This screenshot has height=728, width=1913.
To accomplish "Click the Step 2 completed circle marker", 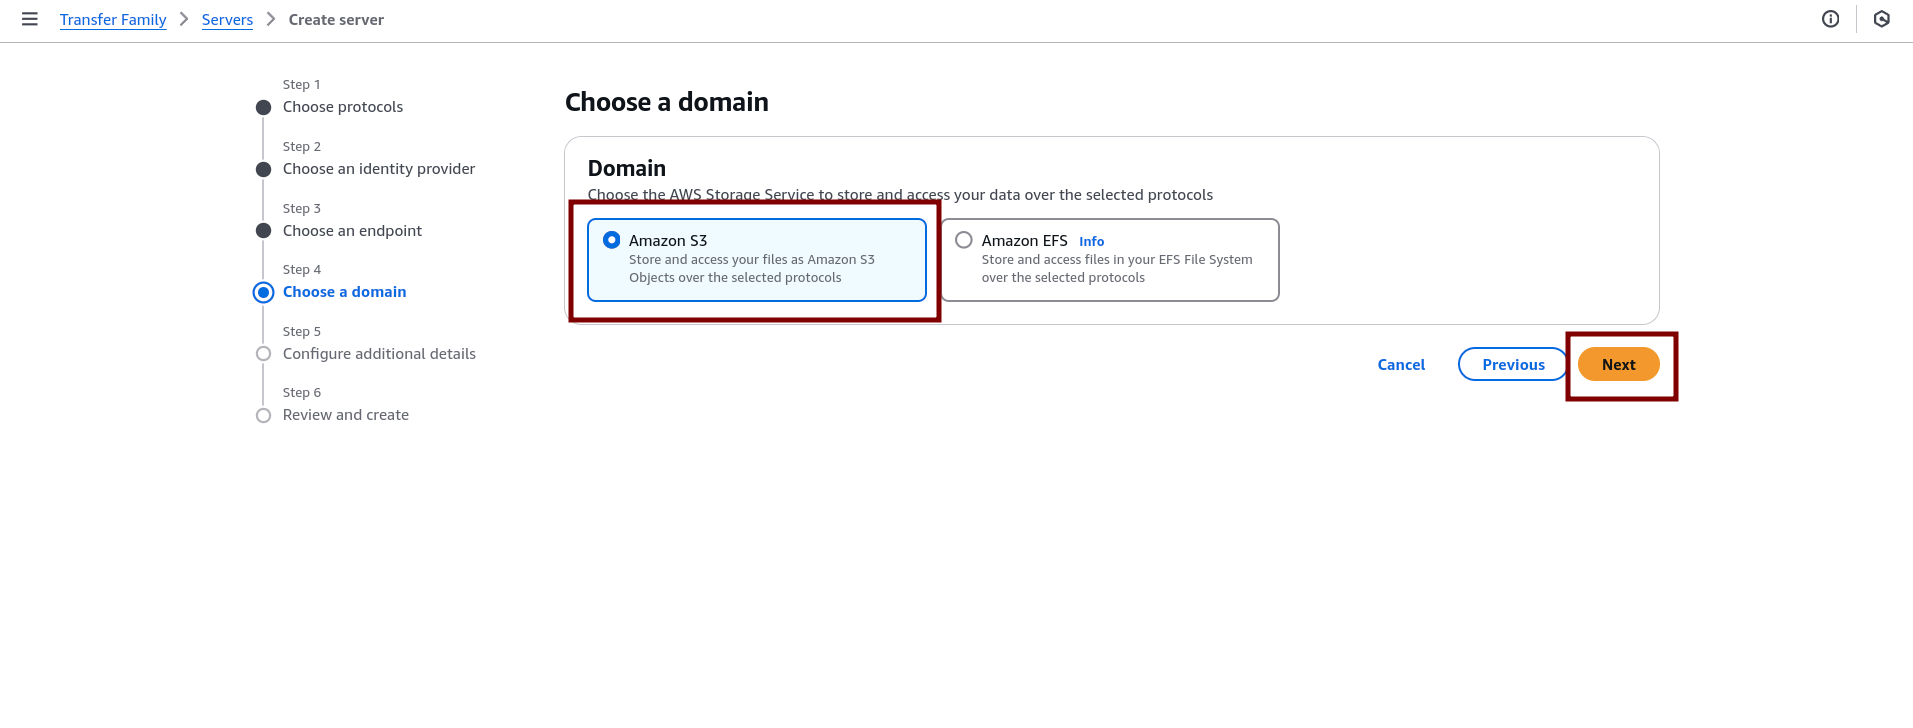I will pos(264,170).
